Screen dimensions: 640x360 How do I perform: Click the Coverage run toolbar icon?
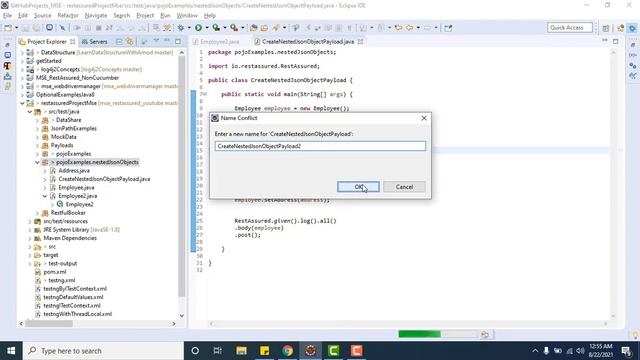coord(216,28)
